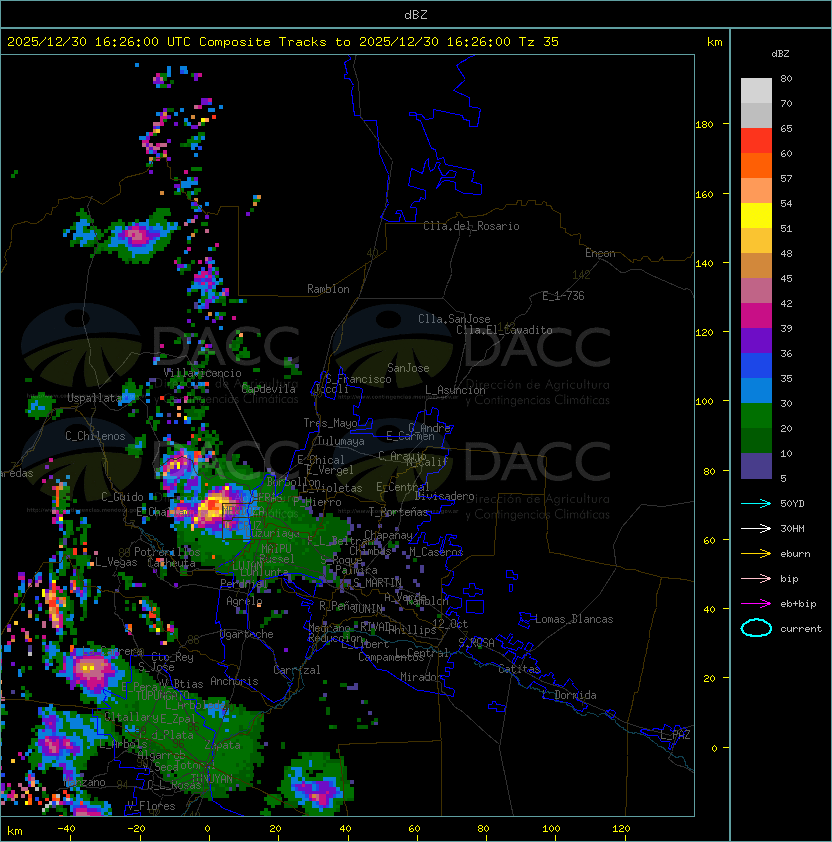This screenshot has height=842, width=832.
Task: Click the 'current' legend label
Action: pyautogui.click(x=801, y=629)
